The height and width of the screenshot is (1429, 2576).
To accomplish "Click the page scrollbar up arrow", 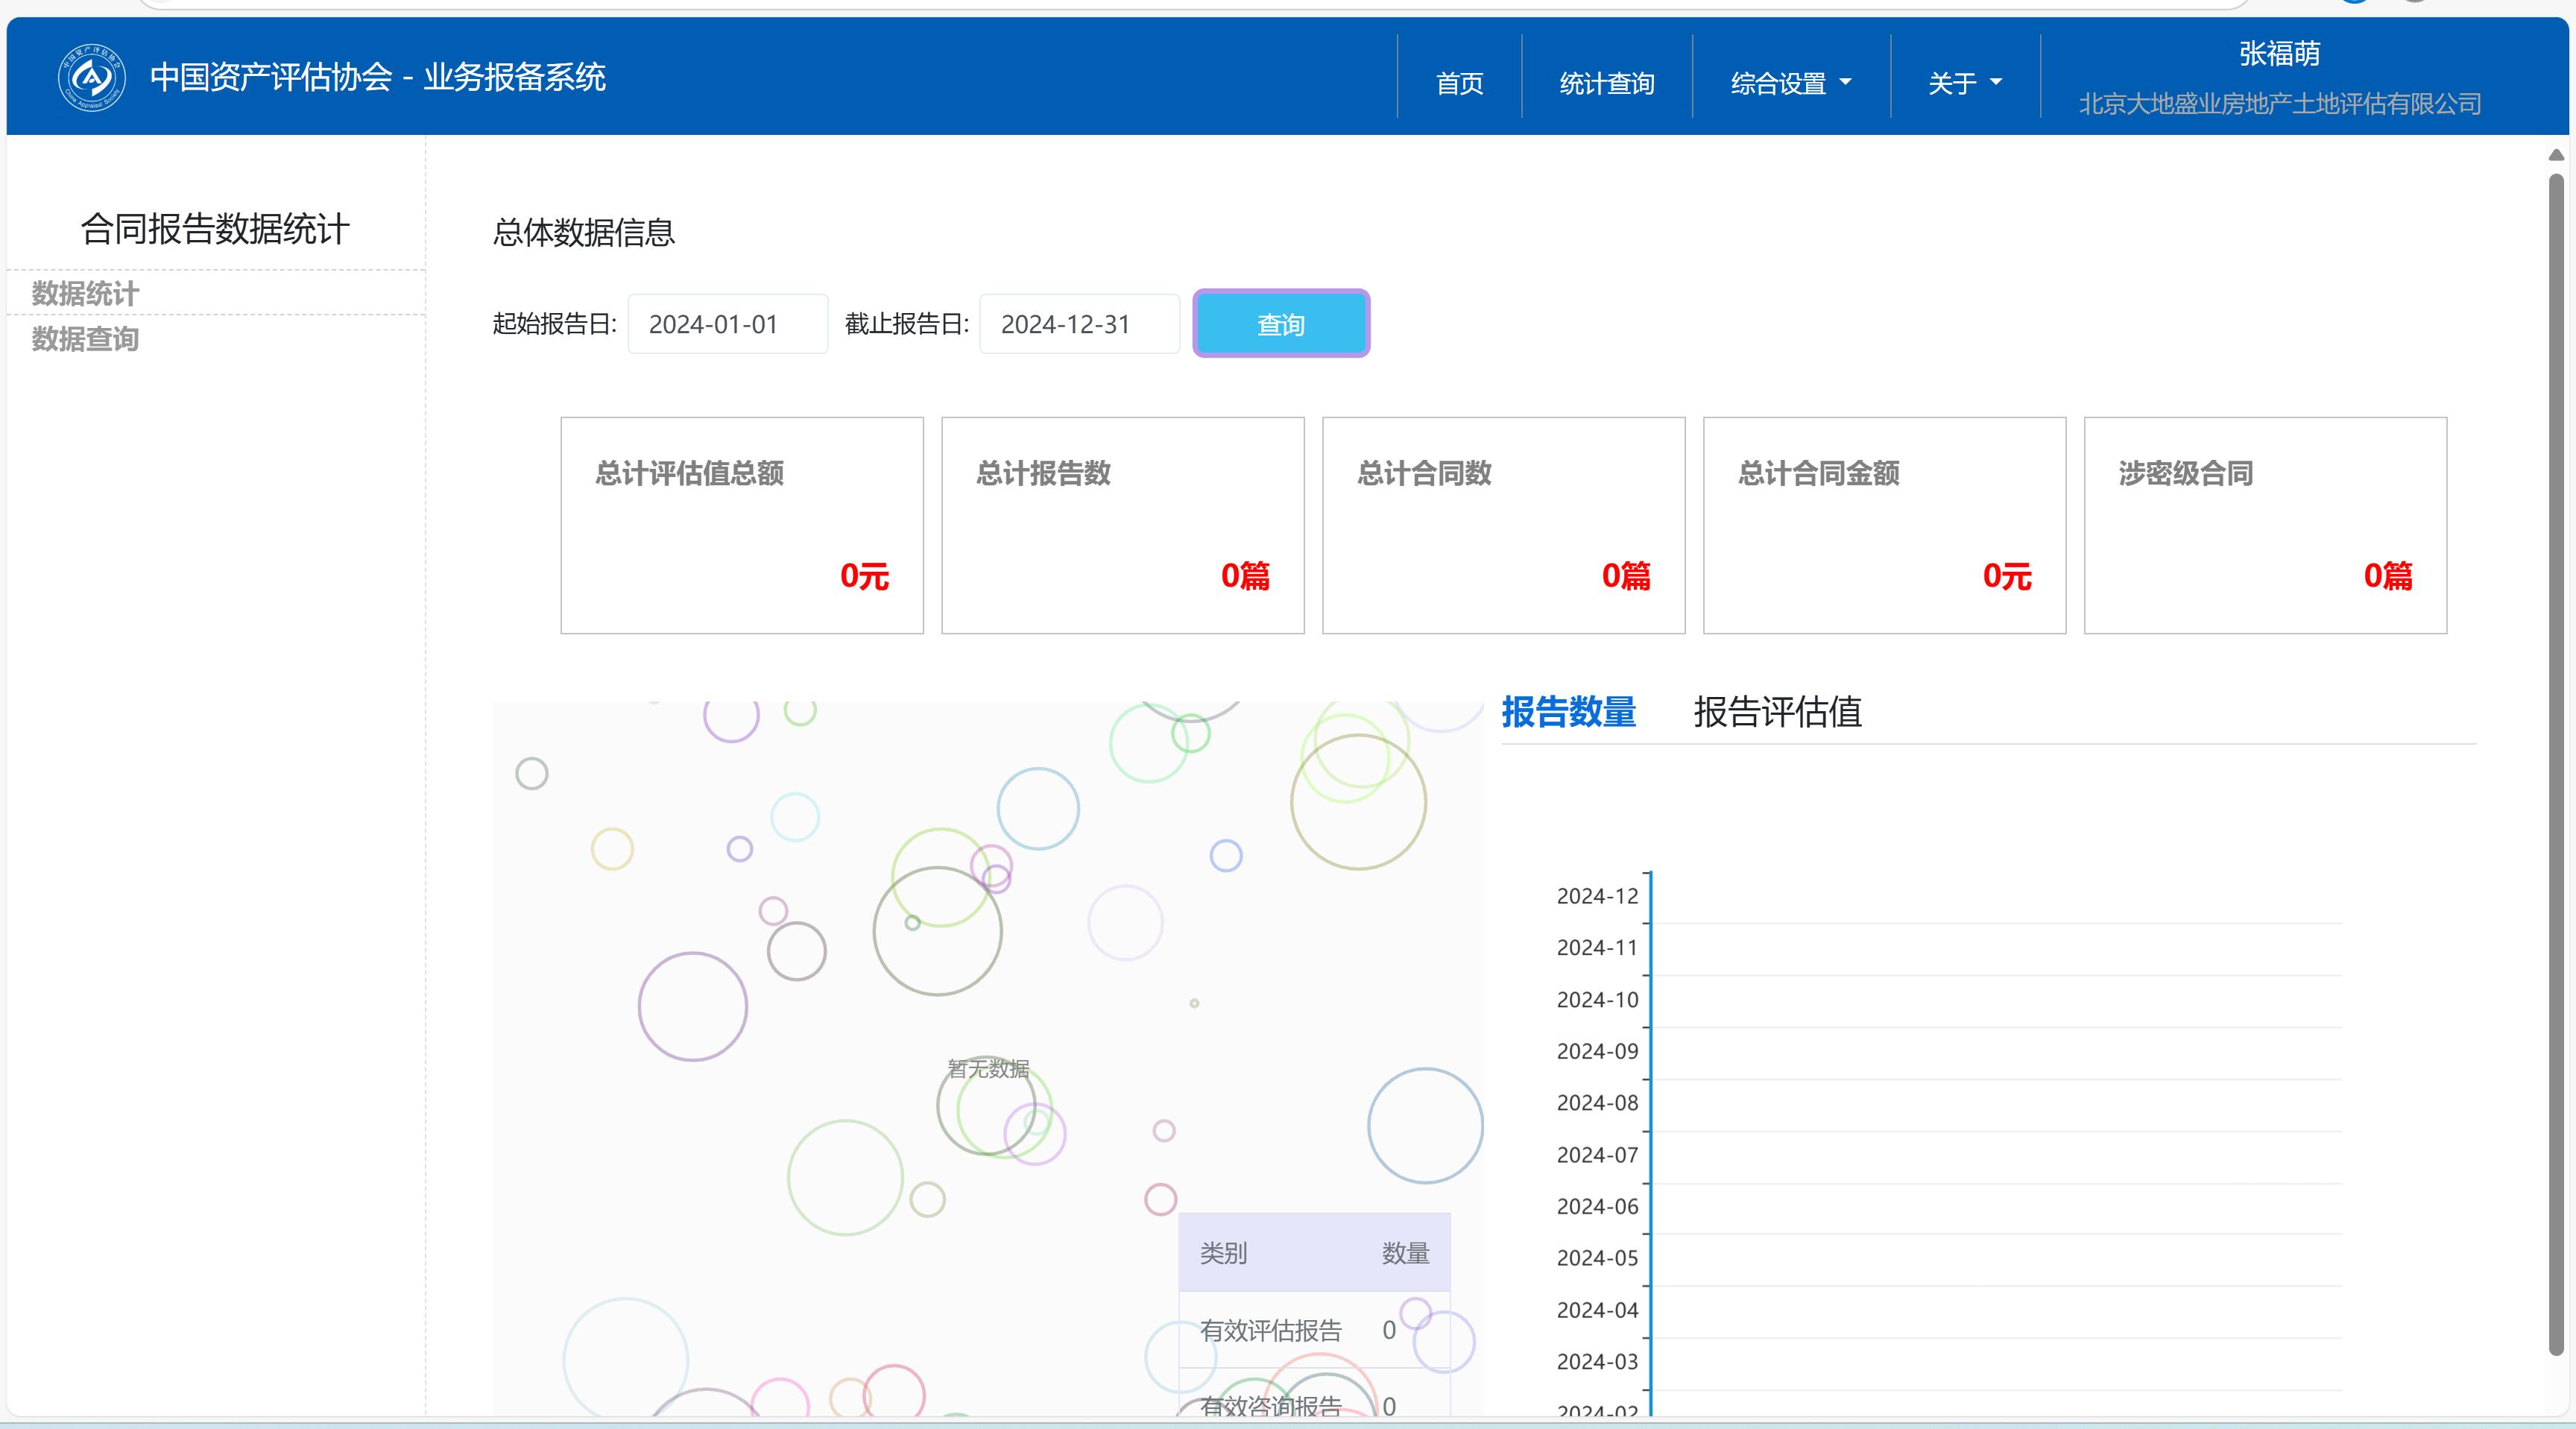I will [x=2556, y=155].
